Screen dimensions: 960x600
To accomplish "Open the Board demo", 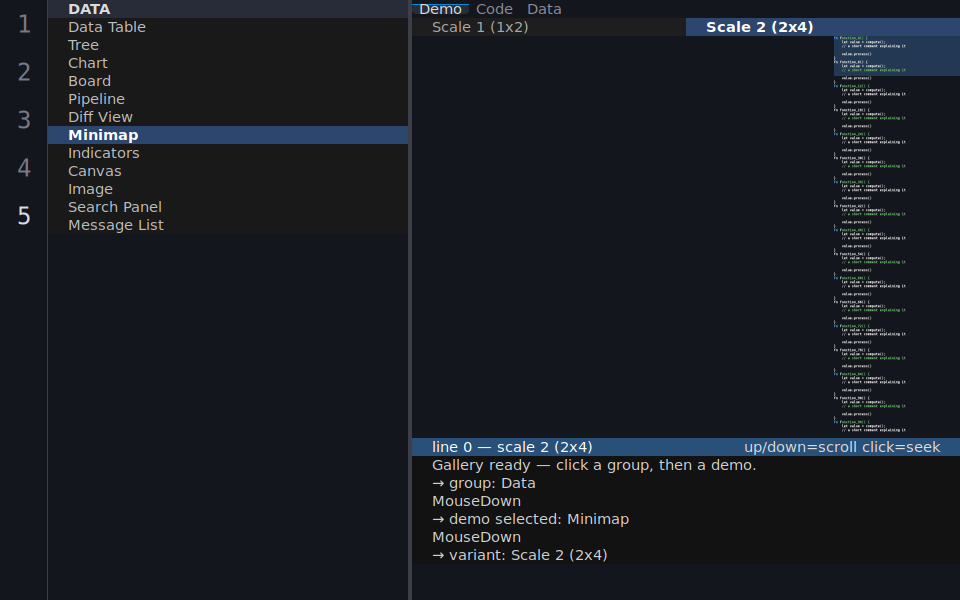I will pos(228,81).
